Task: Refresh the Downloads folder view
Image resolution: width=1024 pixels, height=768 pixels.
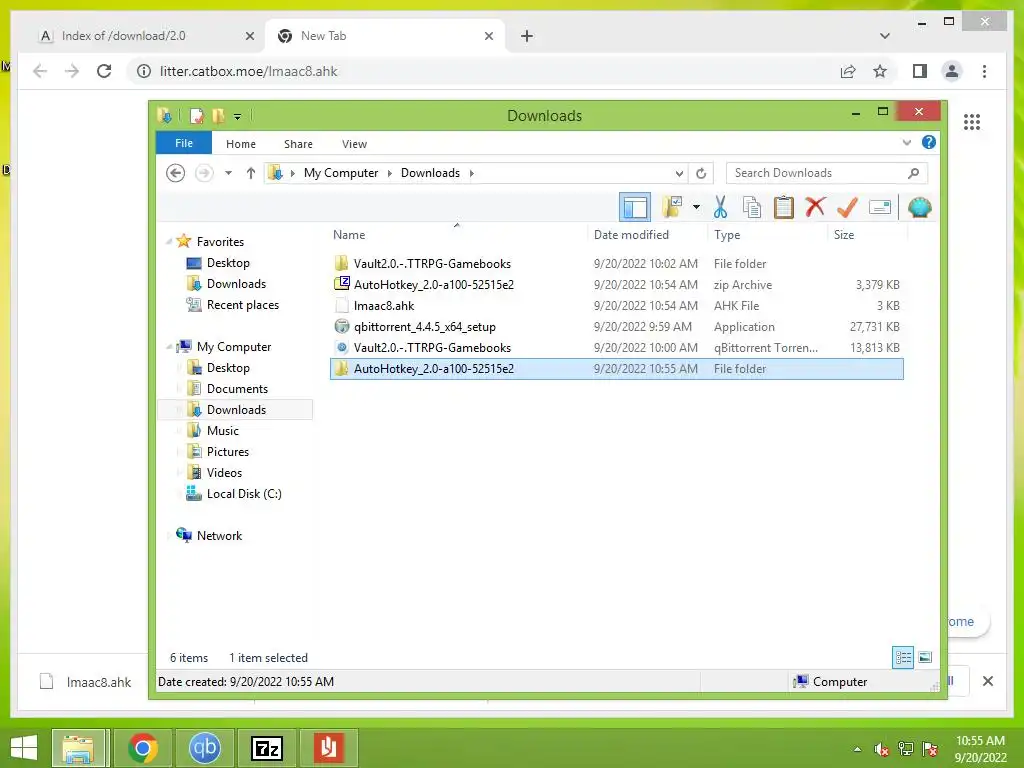Action: click(701, 173)
